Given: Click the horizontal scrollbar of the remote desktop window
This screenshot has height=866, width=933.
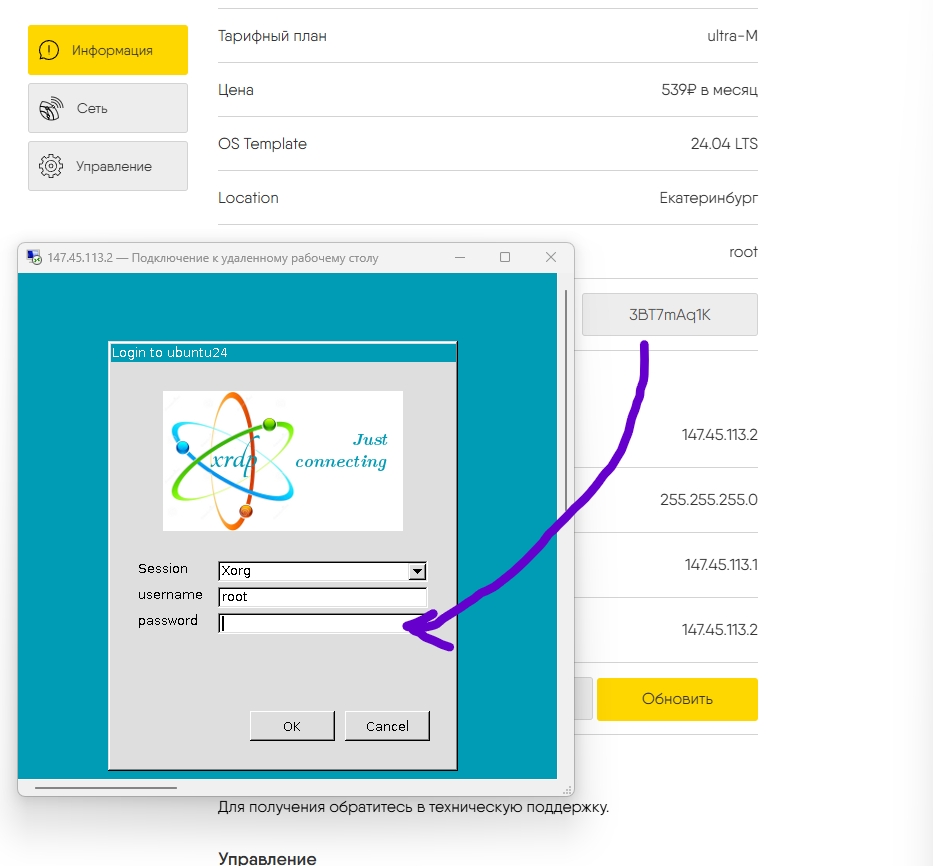Looking at the screenshot, I should click(x=106, y=787).
